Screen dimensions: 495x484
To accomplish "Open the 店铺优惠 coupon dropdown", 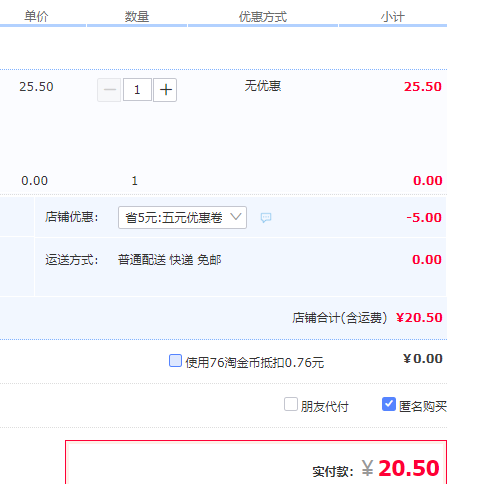I will coord(182,217).
